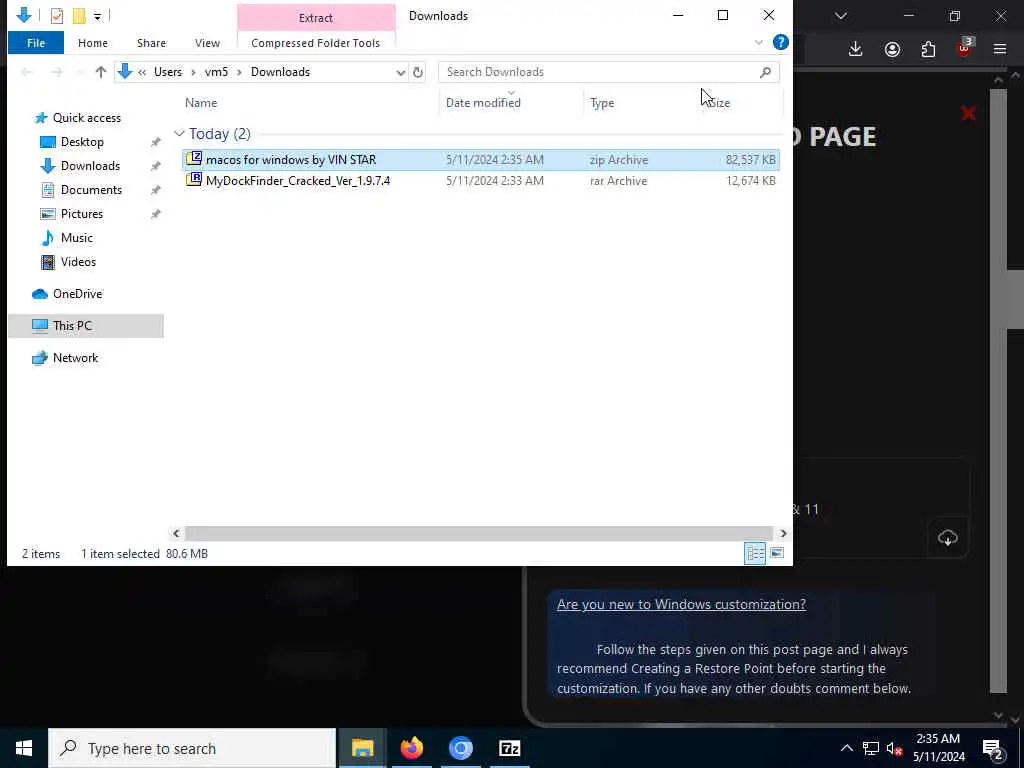Switch to the Share ribbon tab
Image resolution: width=1024 pixels, height=768 pixels.
pyautogui.click(x=152, y=43)
